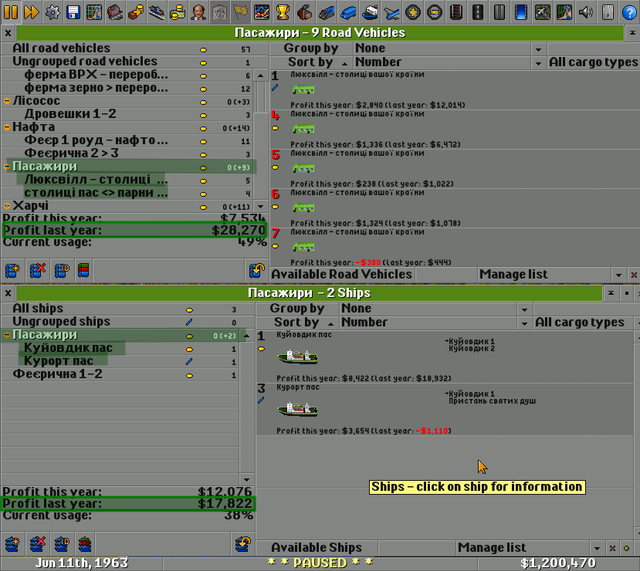Change livery of selected road vehicle group
The height and width of the screenshot is (571, 640).
click(x=84, y=270)
